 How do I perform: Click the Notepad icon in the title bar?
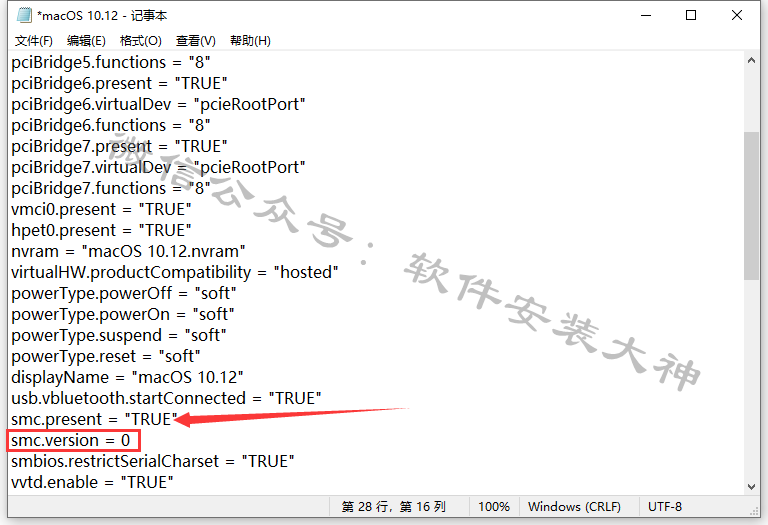pos(24,15)
